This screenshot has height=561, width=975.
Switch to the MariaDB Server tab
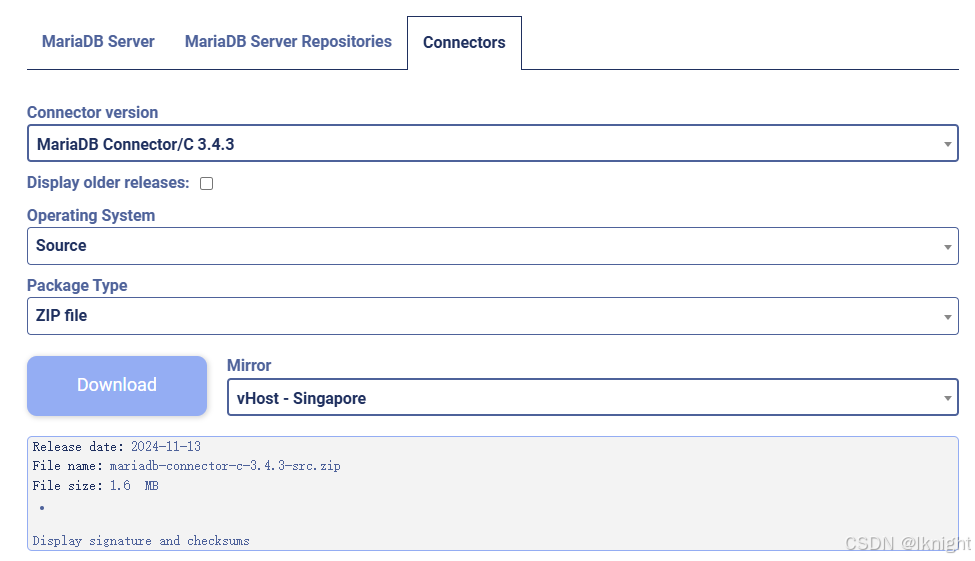(x=98, y=42)
